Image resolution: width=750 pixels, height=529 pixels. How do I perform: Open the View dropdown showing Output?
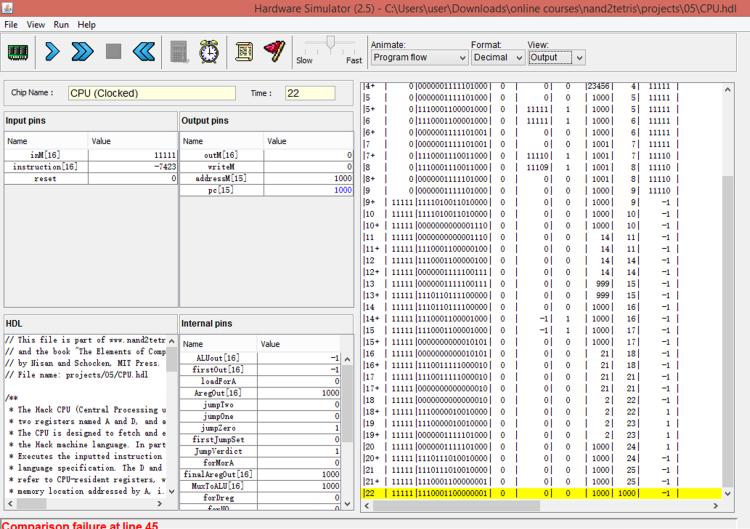click(555, 57)
